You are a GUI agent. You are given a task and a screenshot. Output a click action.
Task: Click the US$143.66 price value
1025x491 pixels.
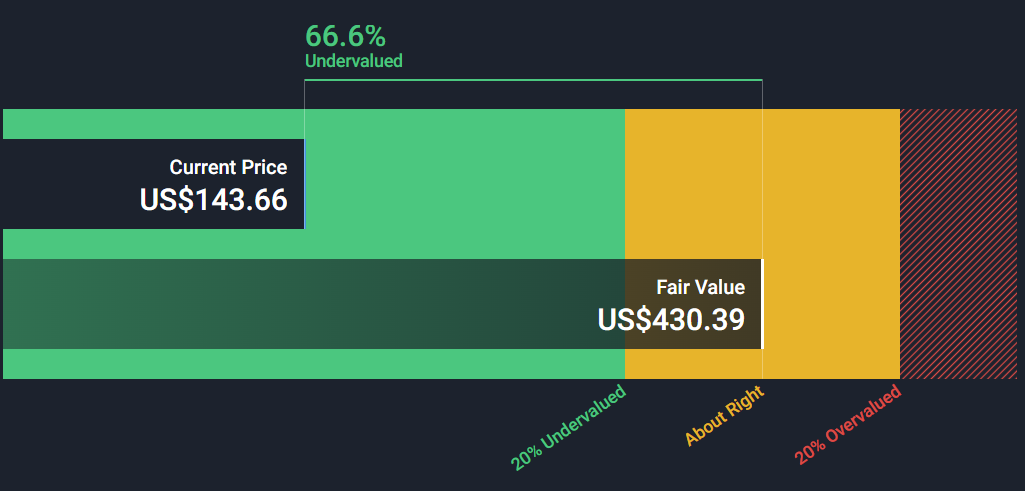tap(214, 199)
